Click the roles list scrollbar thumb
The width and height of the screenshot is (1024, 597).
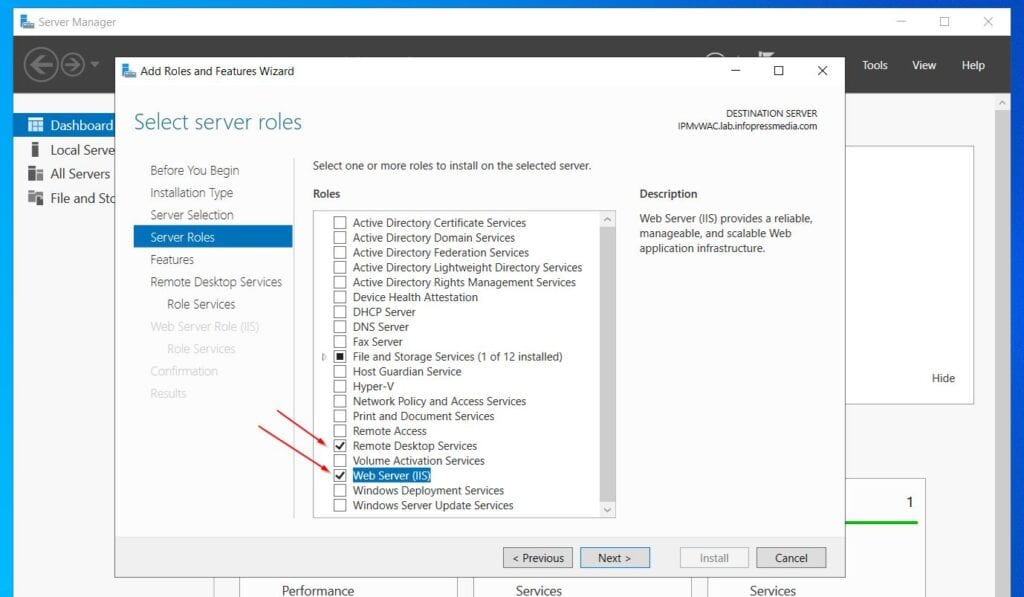[x=607, y=364]
